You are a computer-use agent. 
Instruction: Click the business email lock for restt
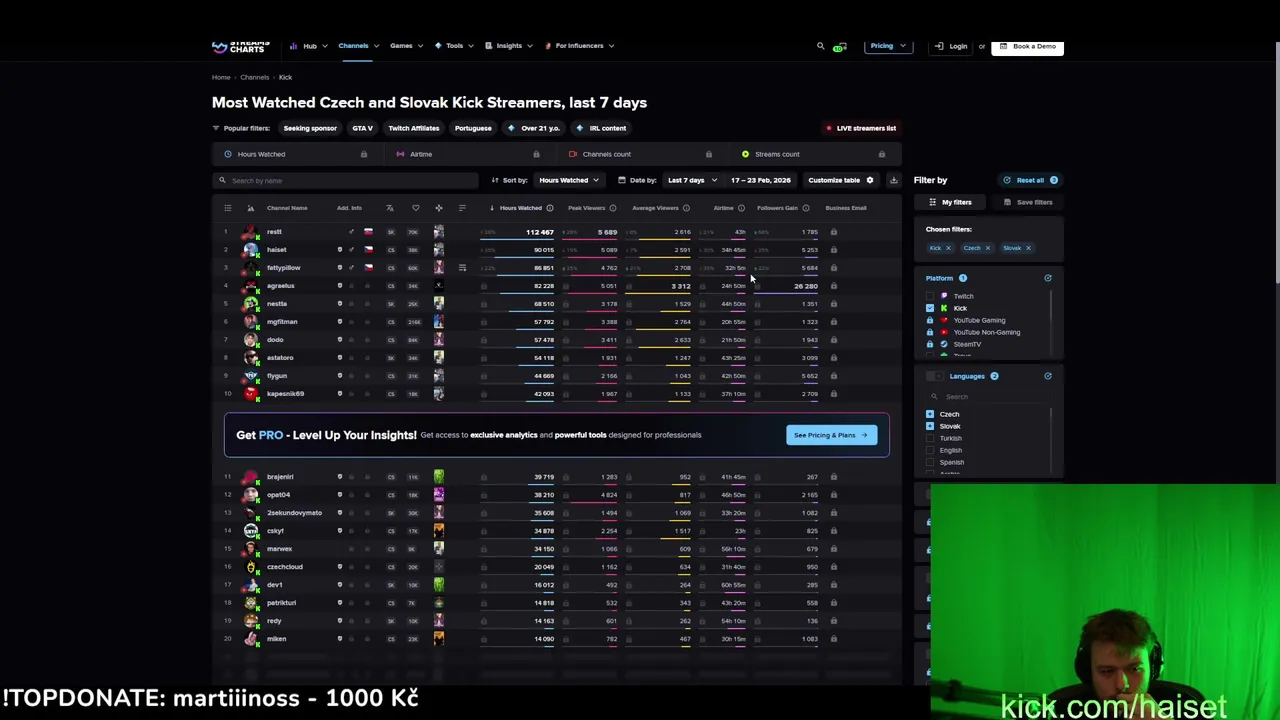(833, 232)
